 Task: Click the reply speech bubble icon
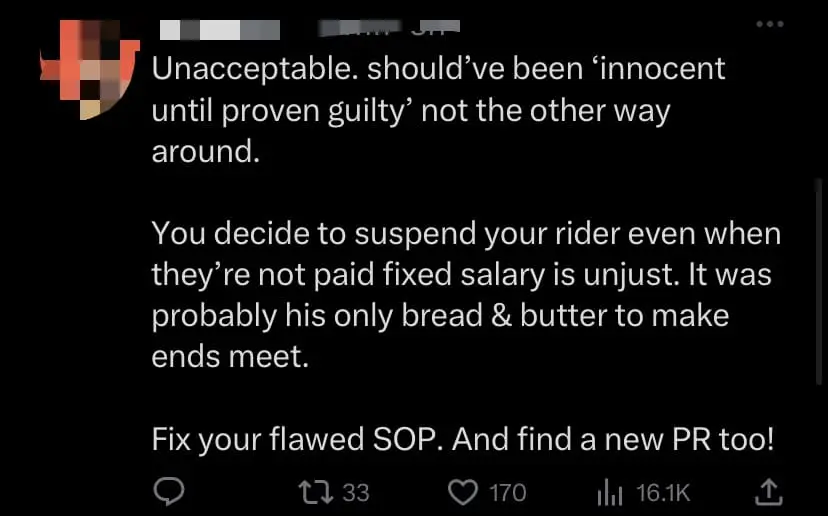[x=166, y=491]
